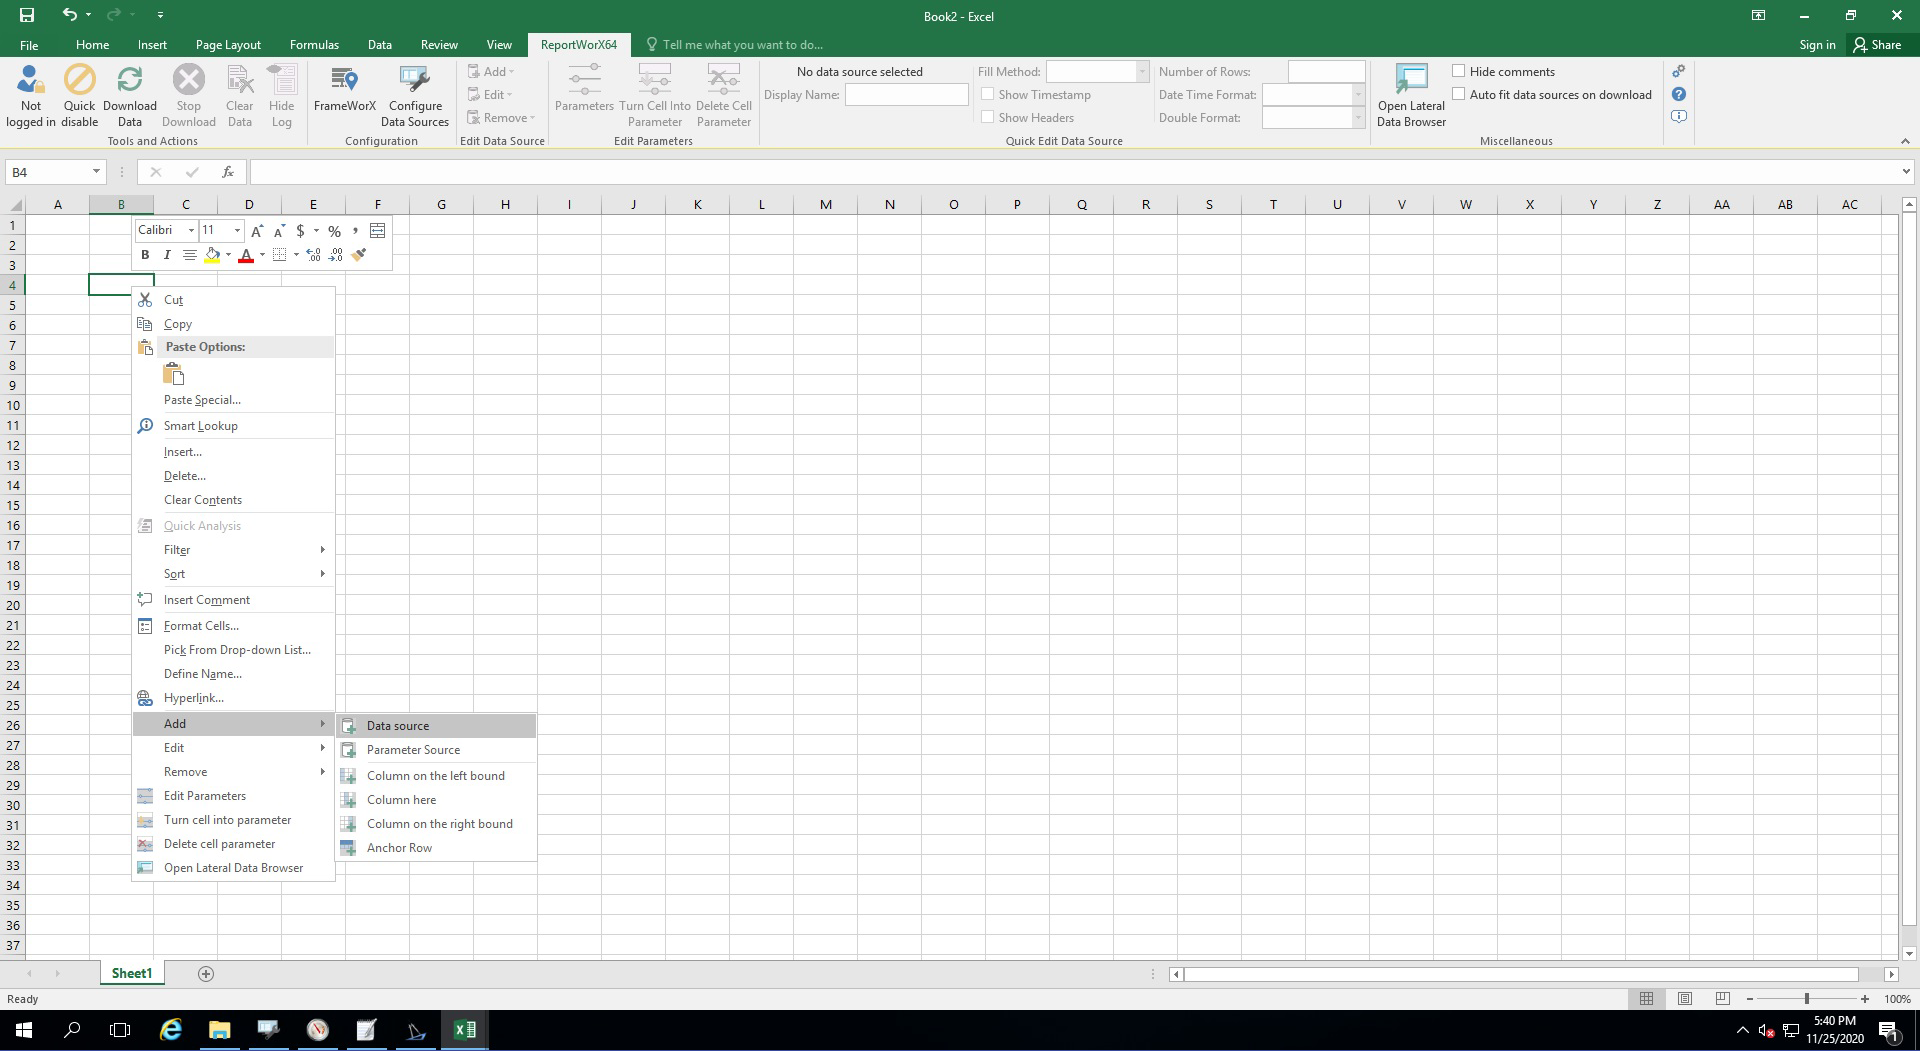Select Data source from Add submenu
Image resolution: width=1920 pixels, height=1051 pixels.
pos(398,726)
